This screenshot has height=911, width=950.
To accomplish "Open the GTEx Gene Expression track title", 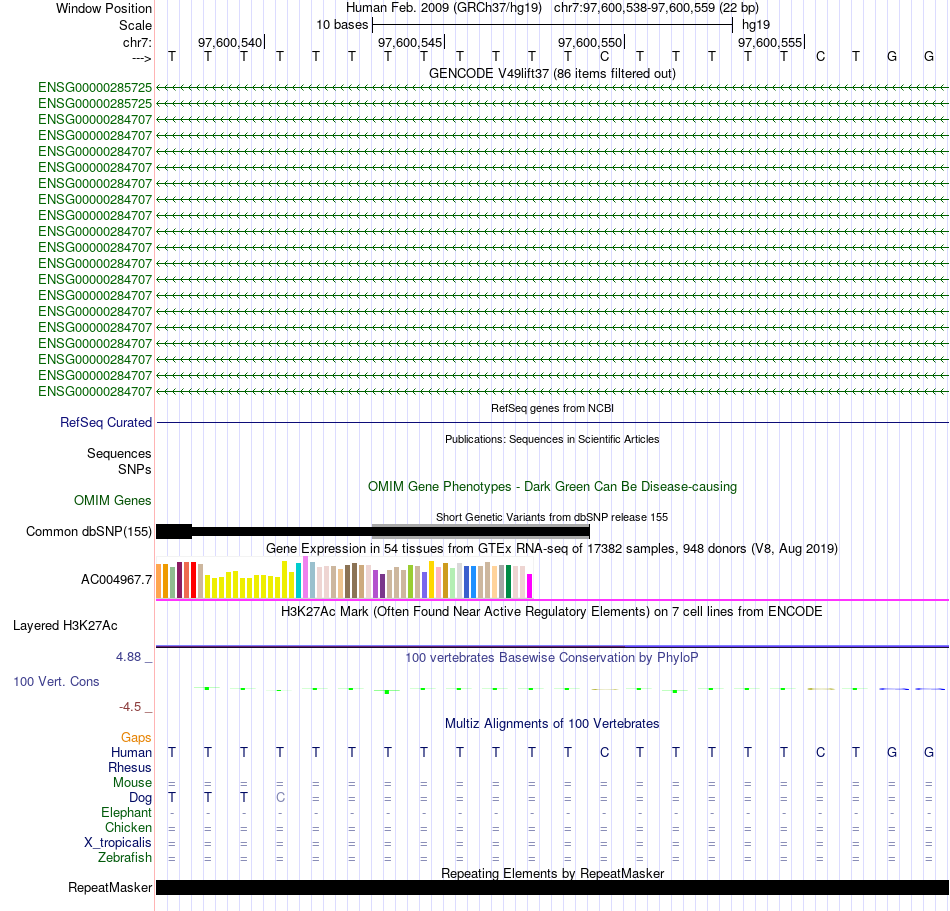I will (552, 549).
